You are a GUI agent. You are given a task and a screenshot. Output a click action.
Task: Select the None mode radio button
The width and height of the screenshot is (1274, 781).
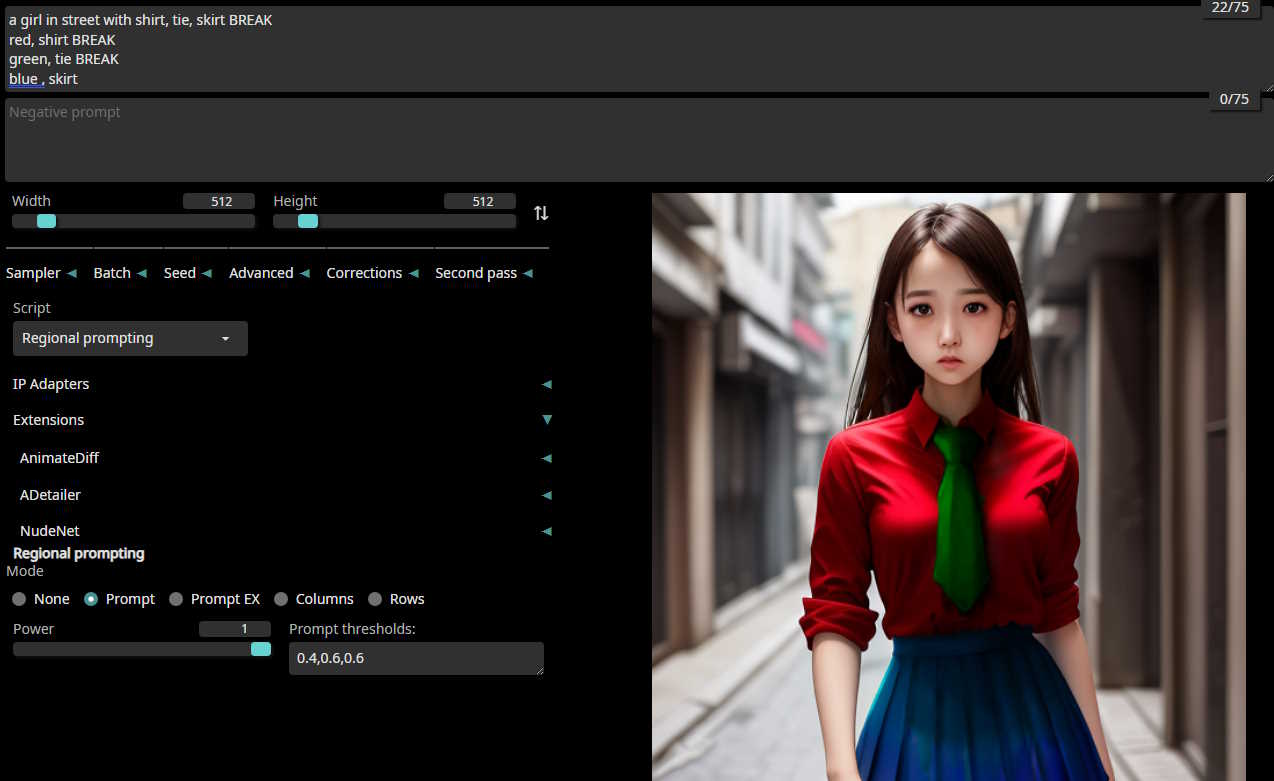click(19, 599)
